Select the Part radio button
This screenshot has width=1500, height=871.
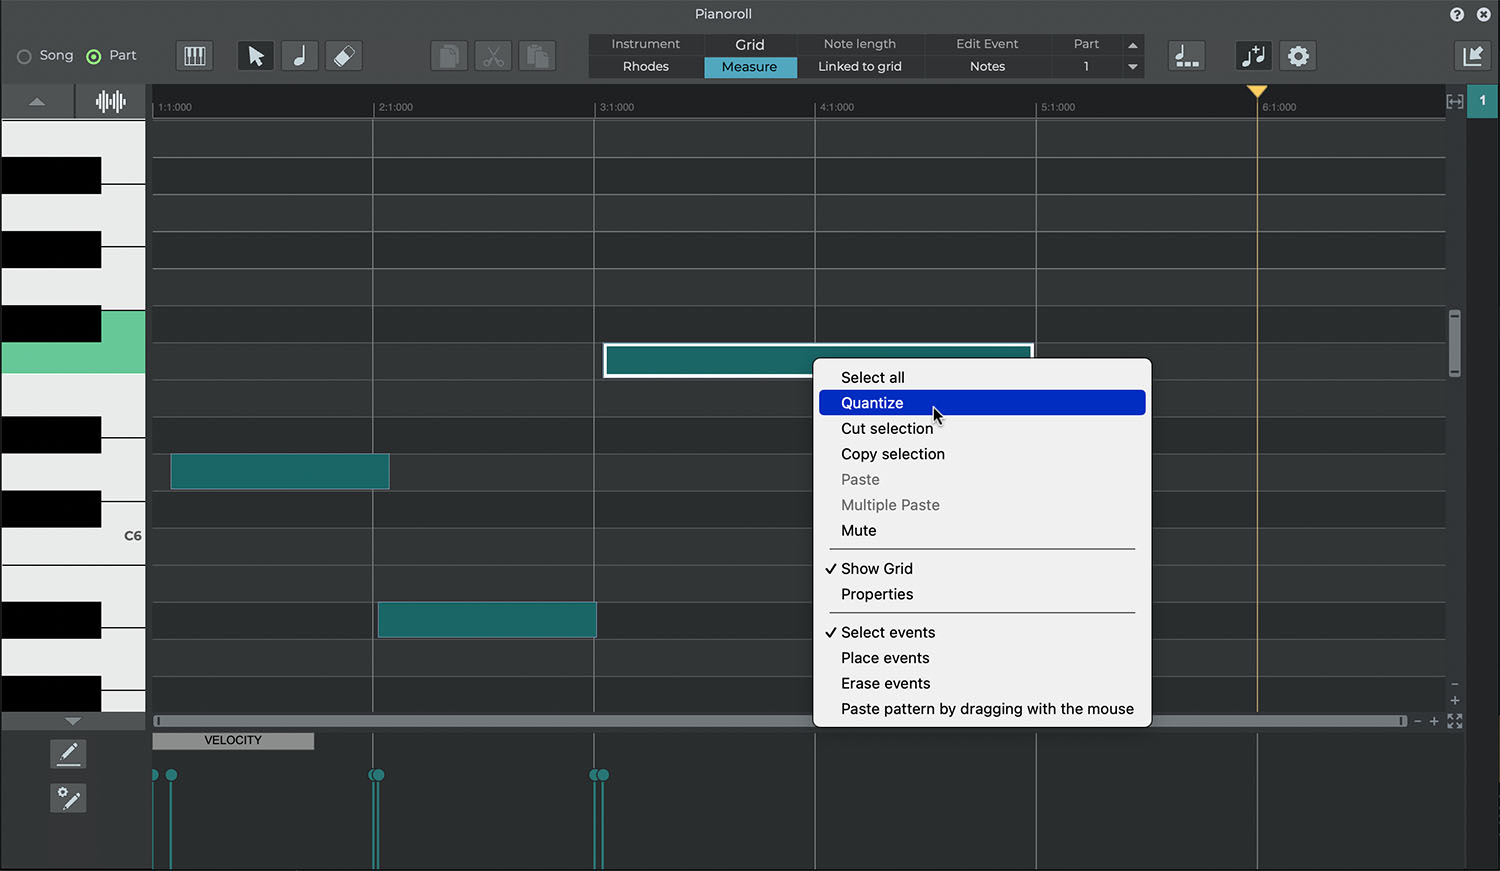(x=94, y=56)
